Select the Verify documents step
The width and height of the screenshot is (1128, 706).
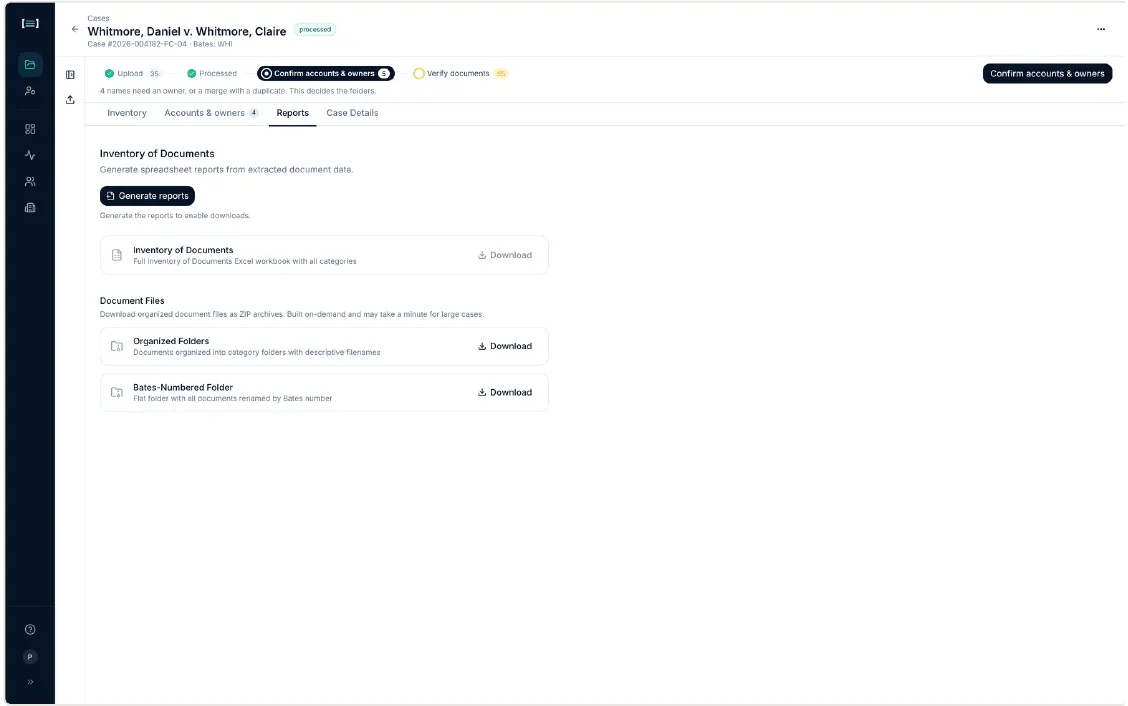pyautogui.click(x=460, y=73)
